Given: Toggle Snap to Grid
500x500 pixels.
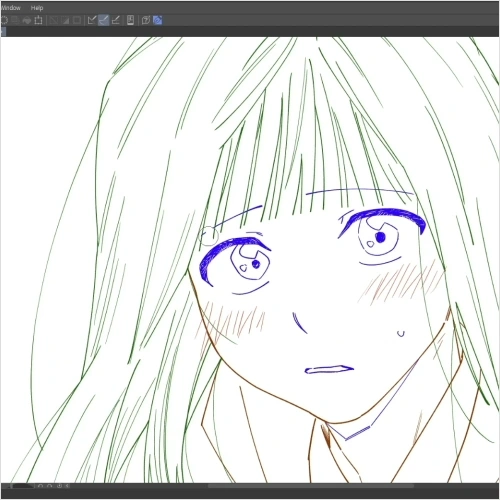Looking at the screenshot, I should [x=116, y=20].
